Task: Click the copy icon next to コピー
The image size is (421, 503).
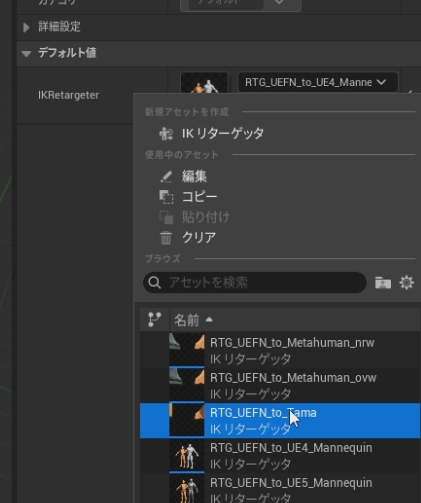Action: tap(166, 197)
